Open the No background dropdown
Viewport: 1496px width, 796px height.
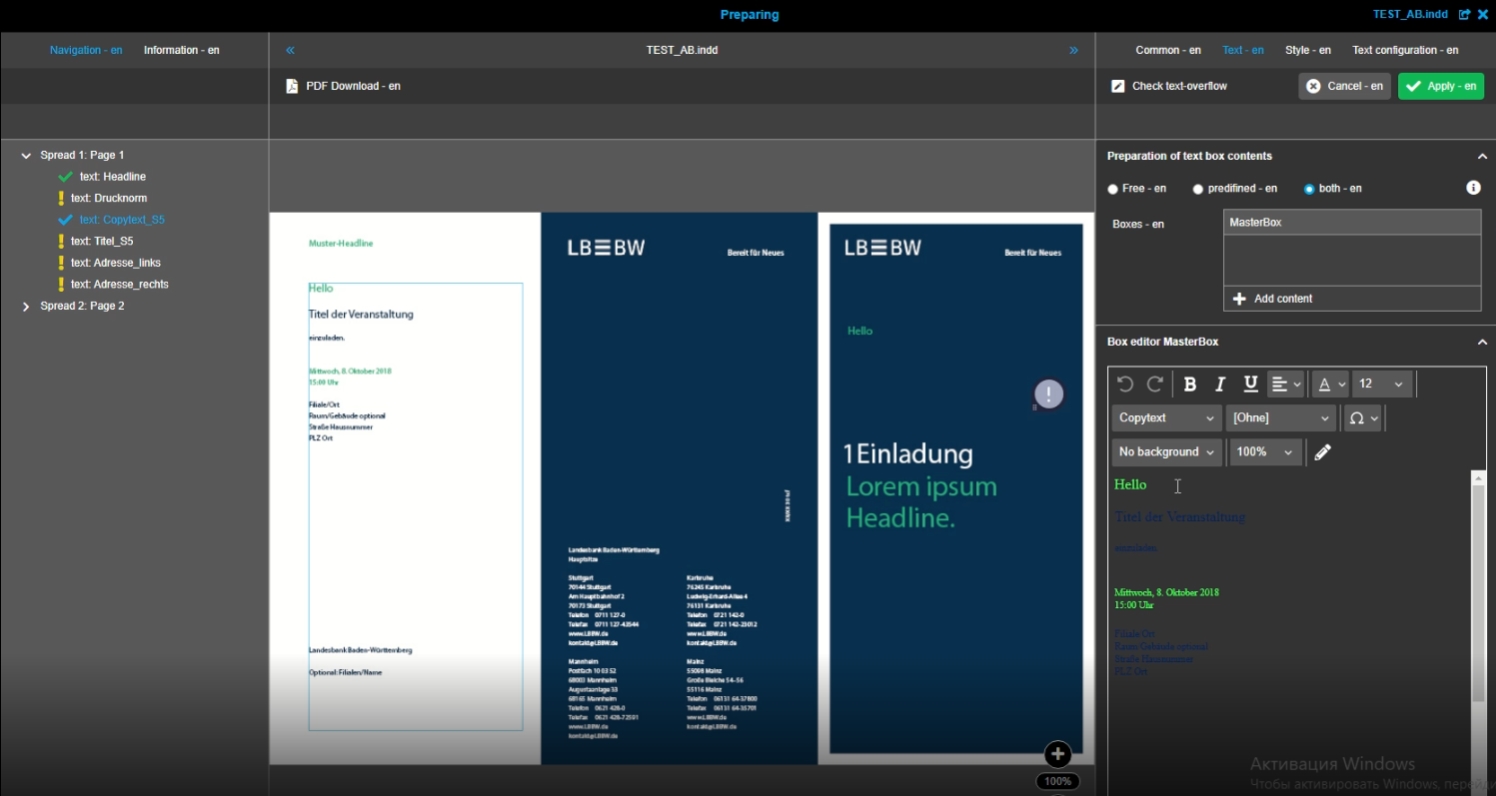coord(1167,452)
